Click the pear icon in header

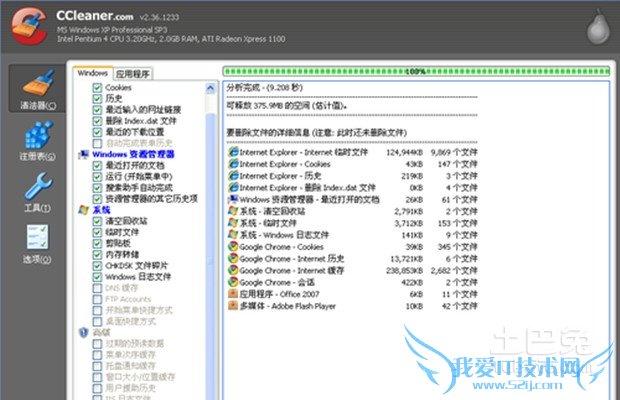click(597, 27)
